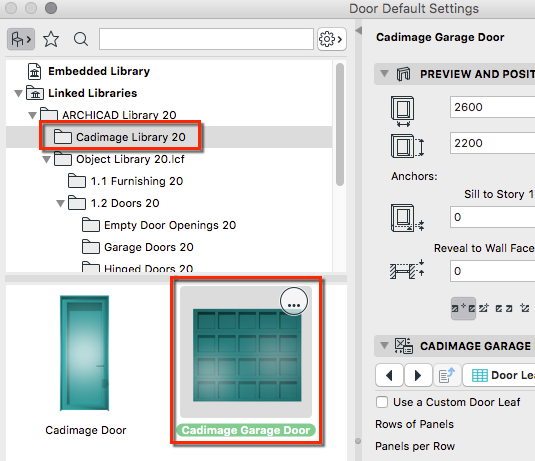
Task: Click the grey macOS close window button
Action: [11, 8]
